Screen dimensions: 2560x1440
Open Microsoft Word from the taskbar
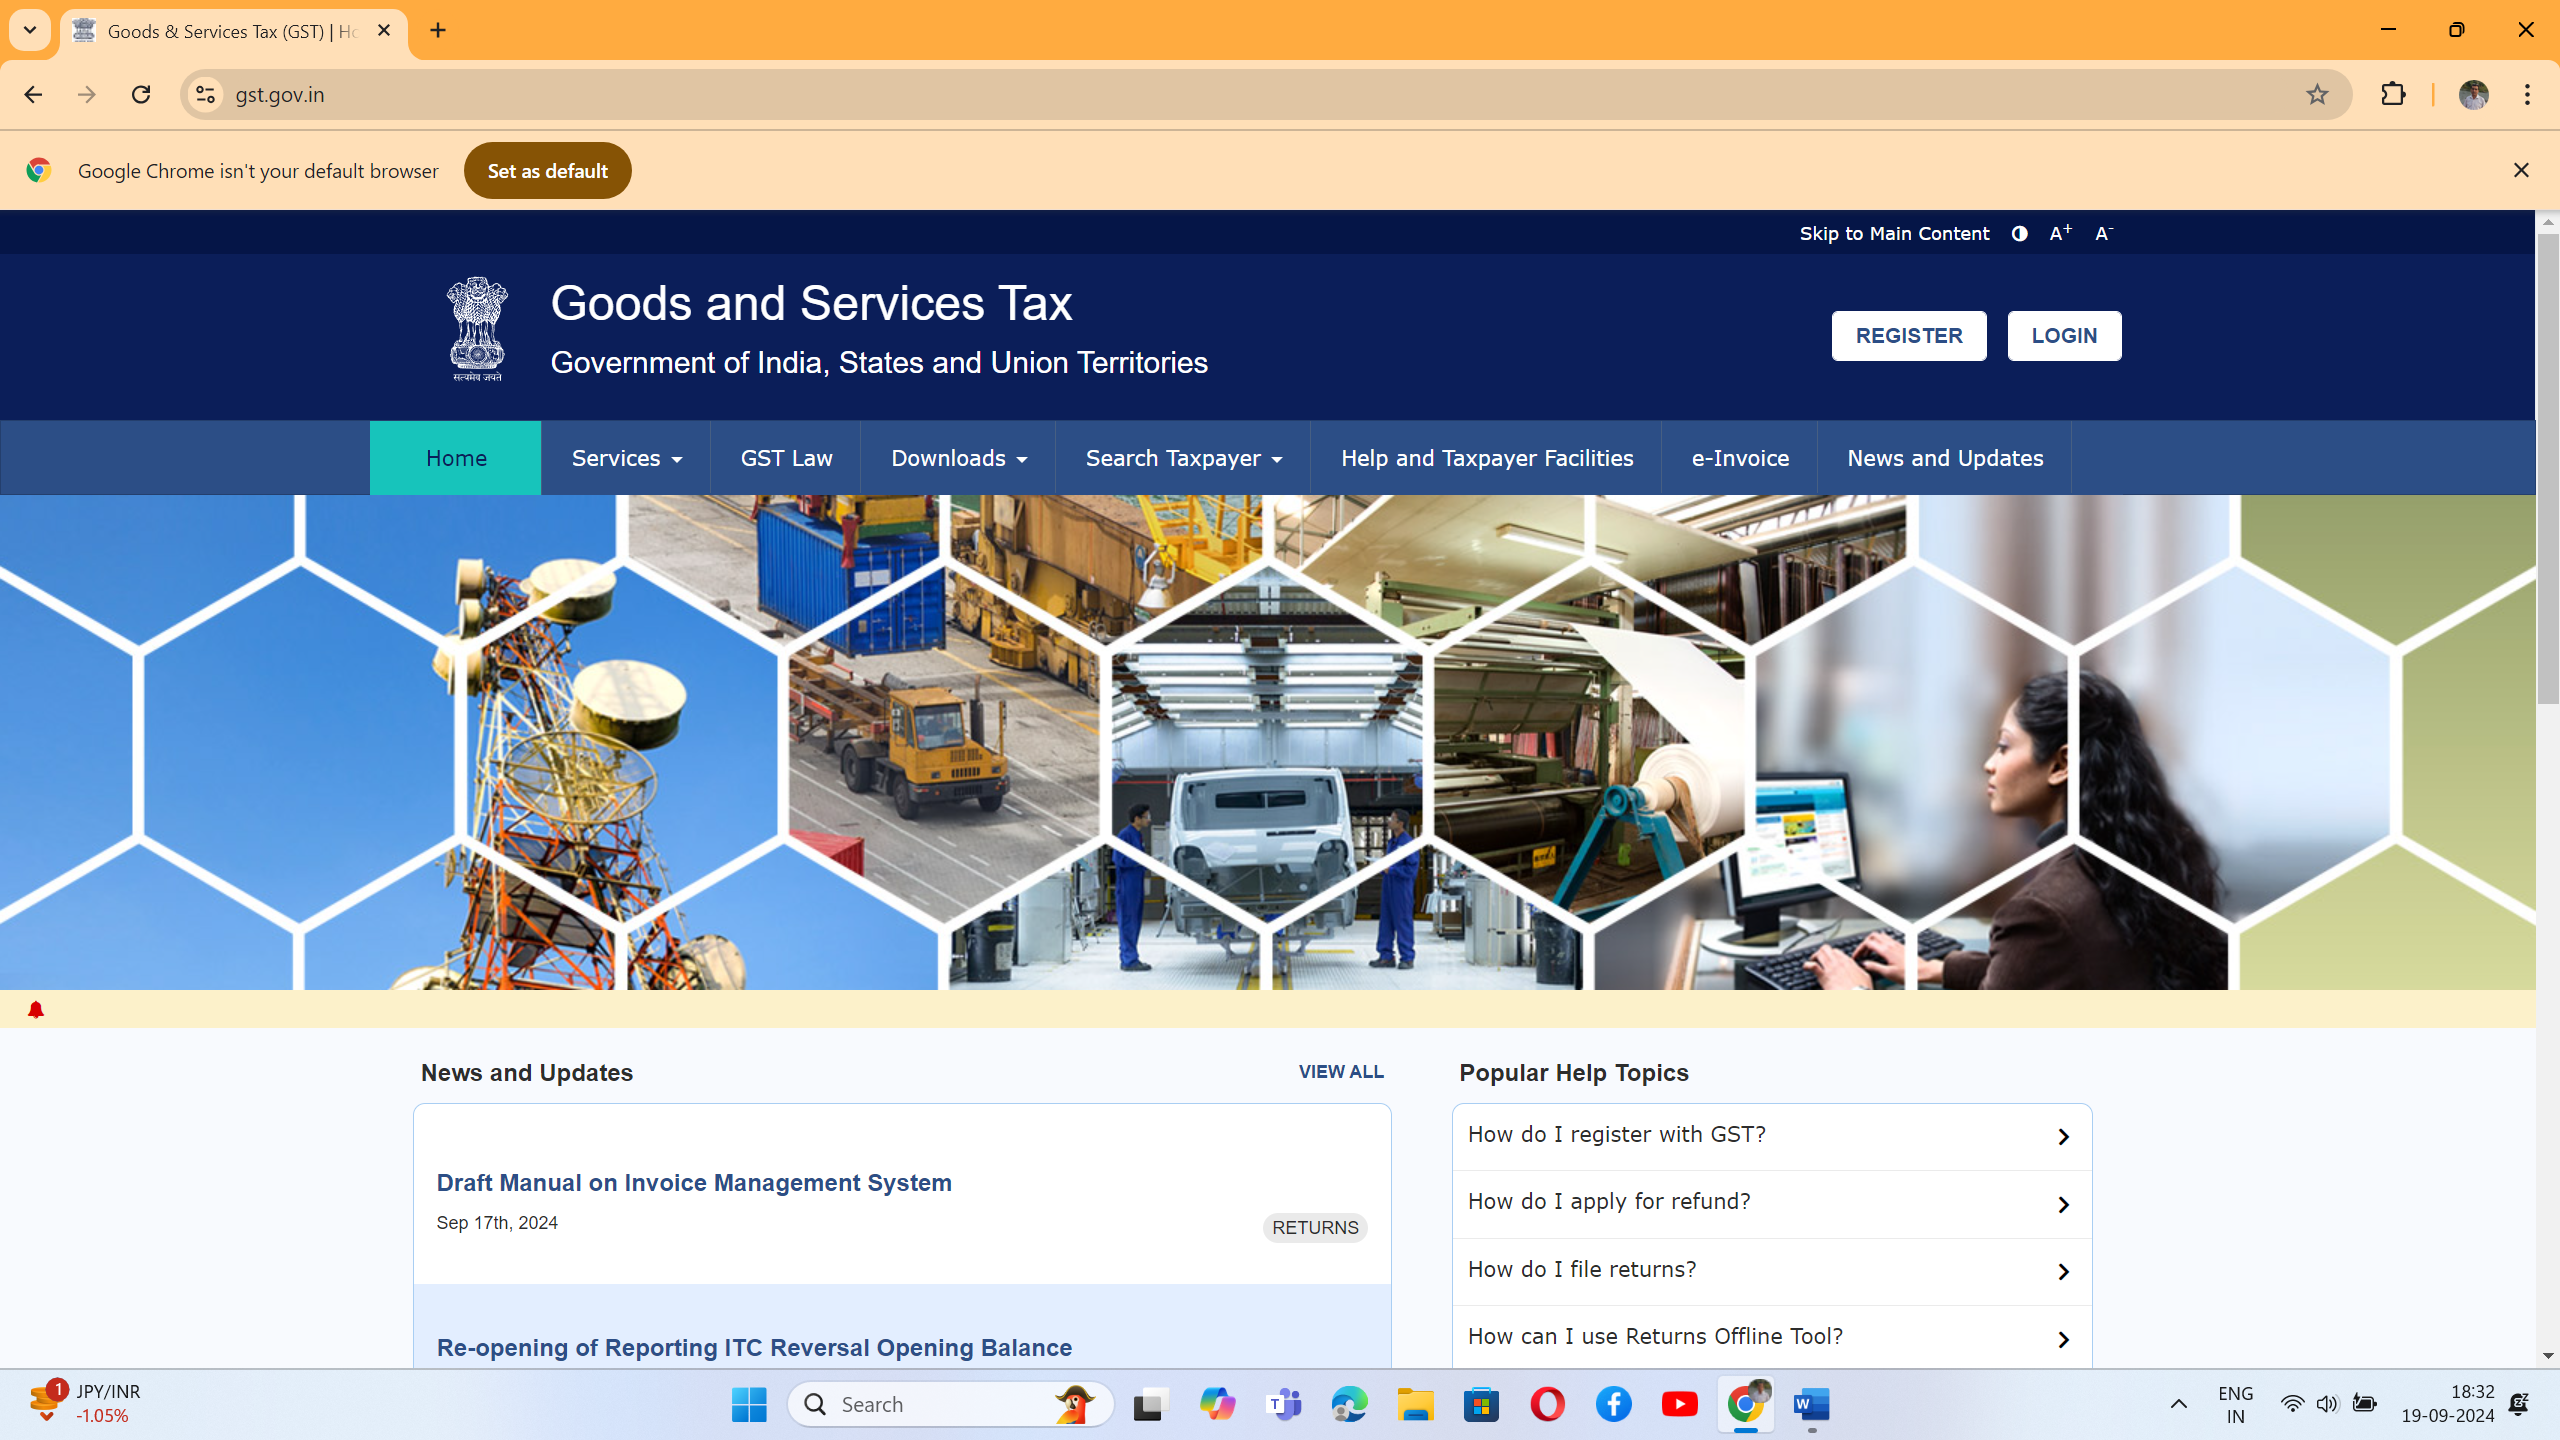(x=1812, y=1405)
